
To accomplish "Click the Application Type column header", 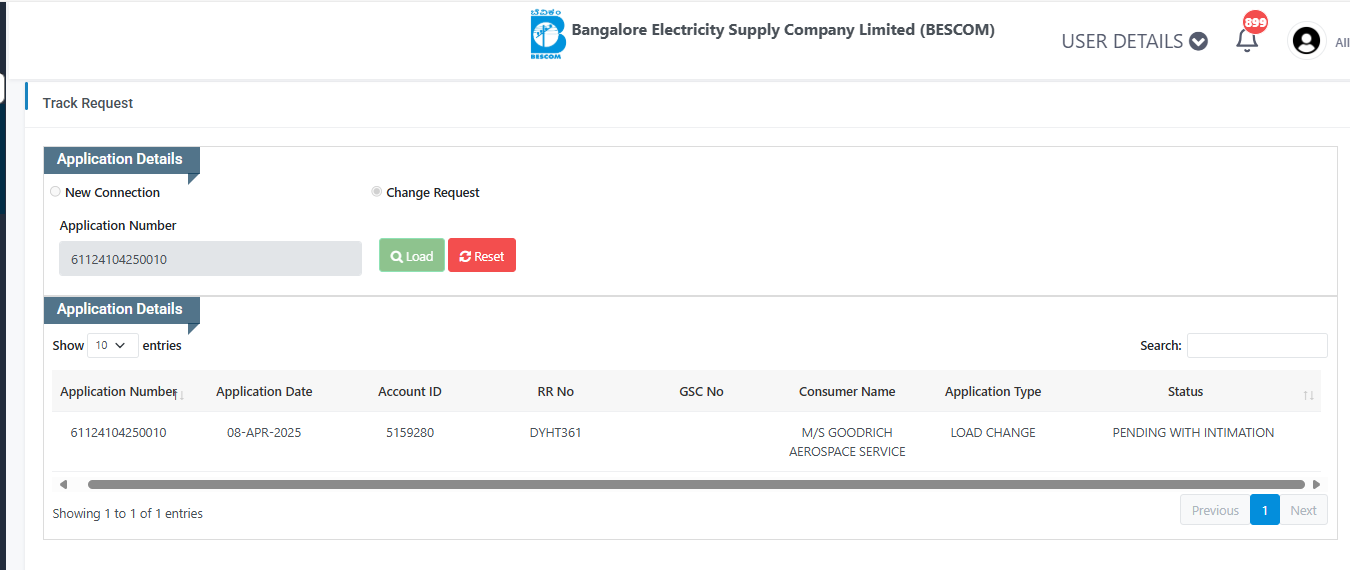I will pos(993,392).
